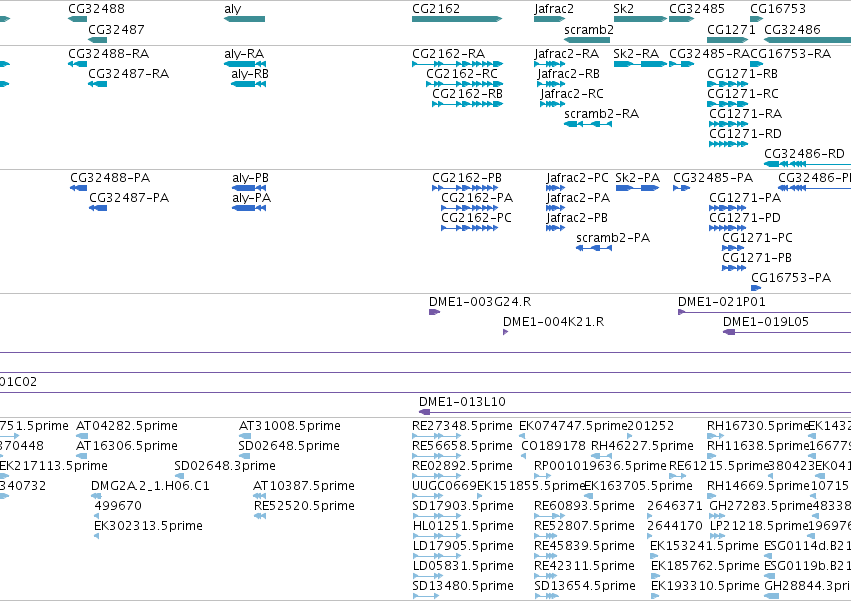The width and height of the screenshot is (851, 601).
Task: Select transcript label CG2162-RC
Action: click(462, 74)
